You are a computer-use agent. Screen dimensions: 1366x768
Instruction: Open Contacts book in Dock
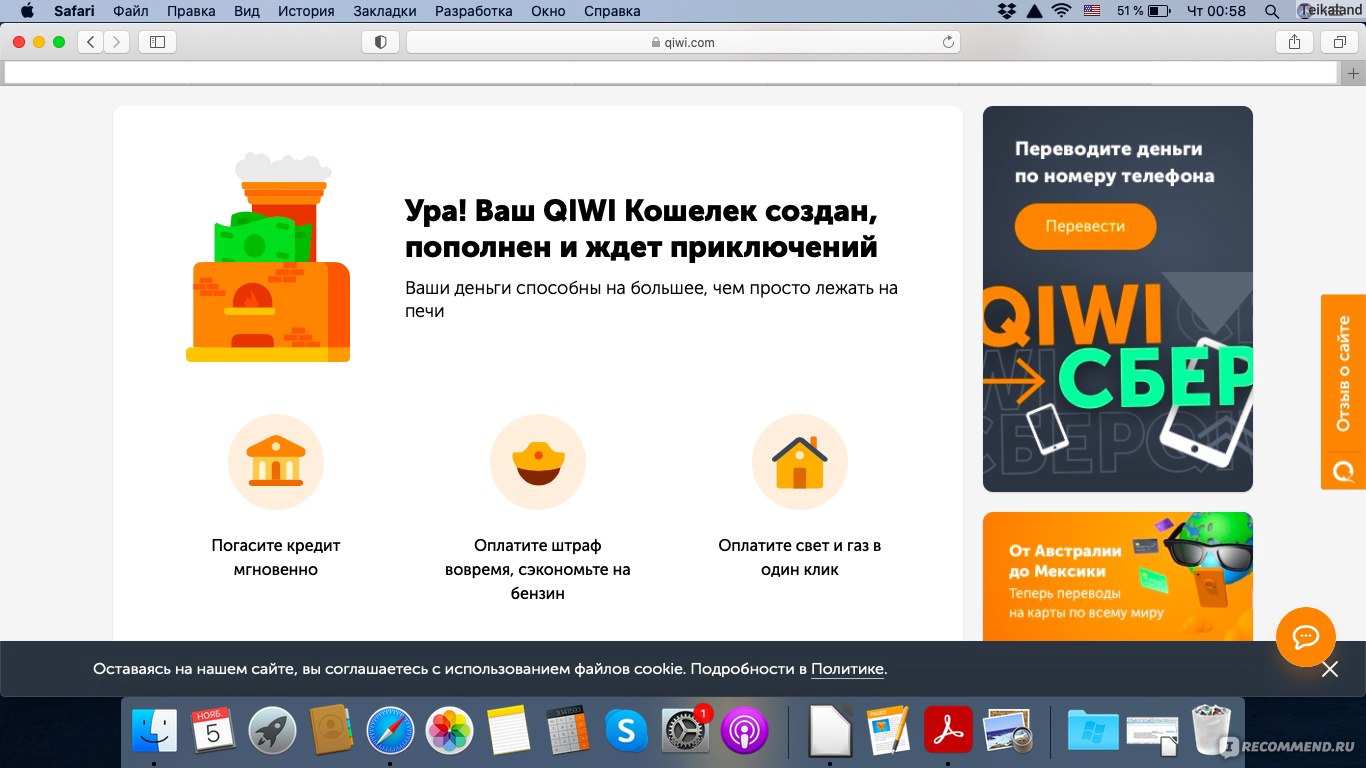(x=331, y=731)
